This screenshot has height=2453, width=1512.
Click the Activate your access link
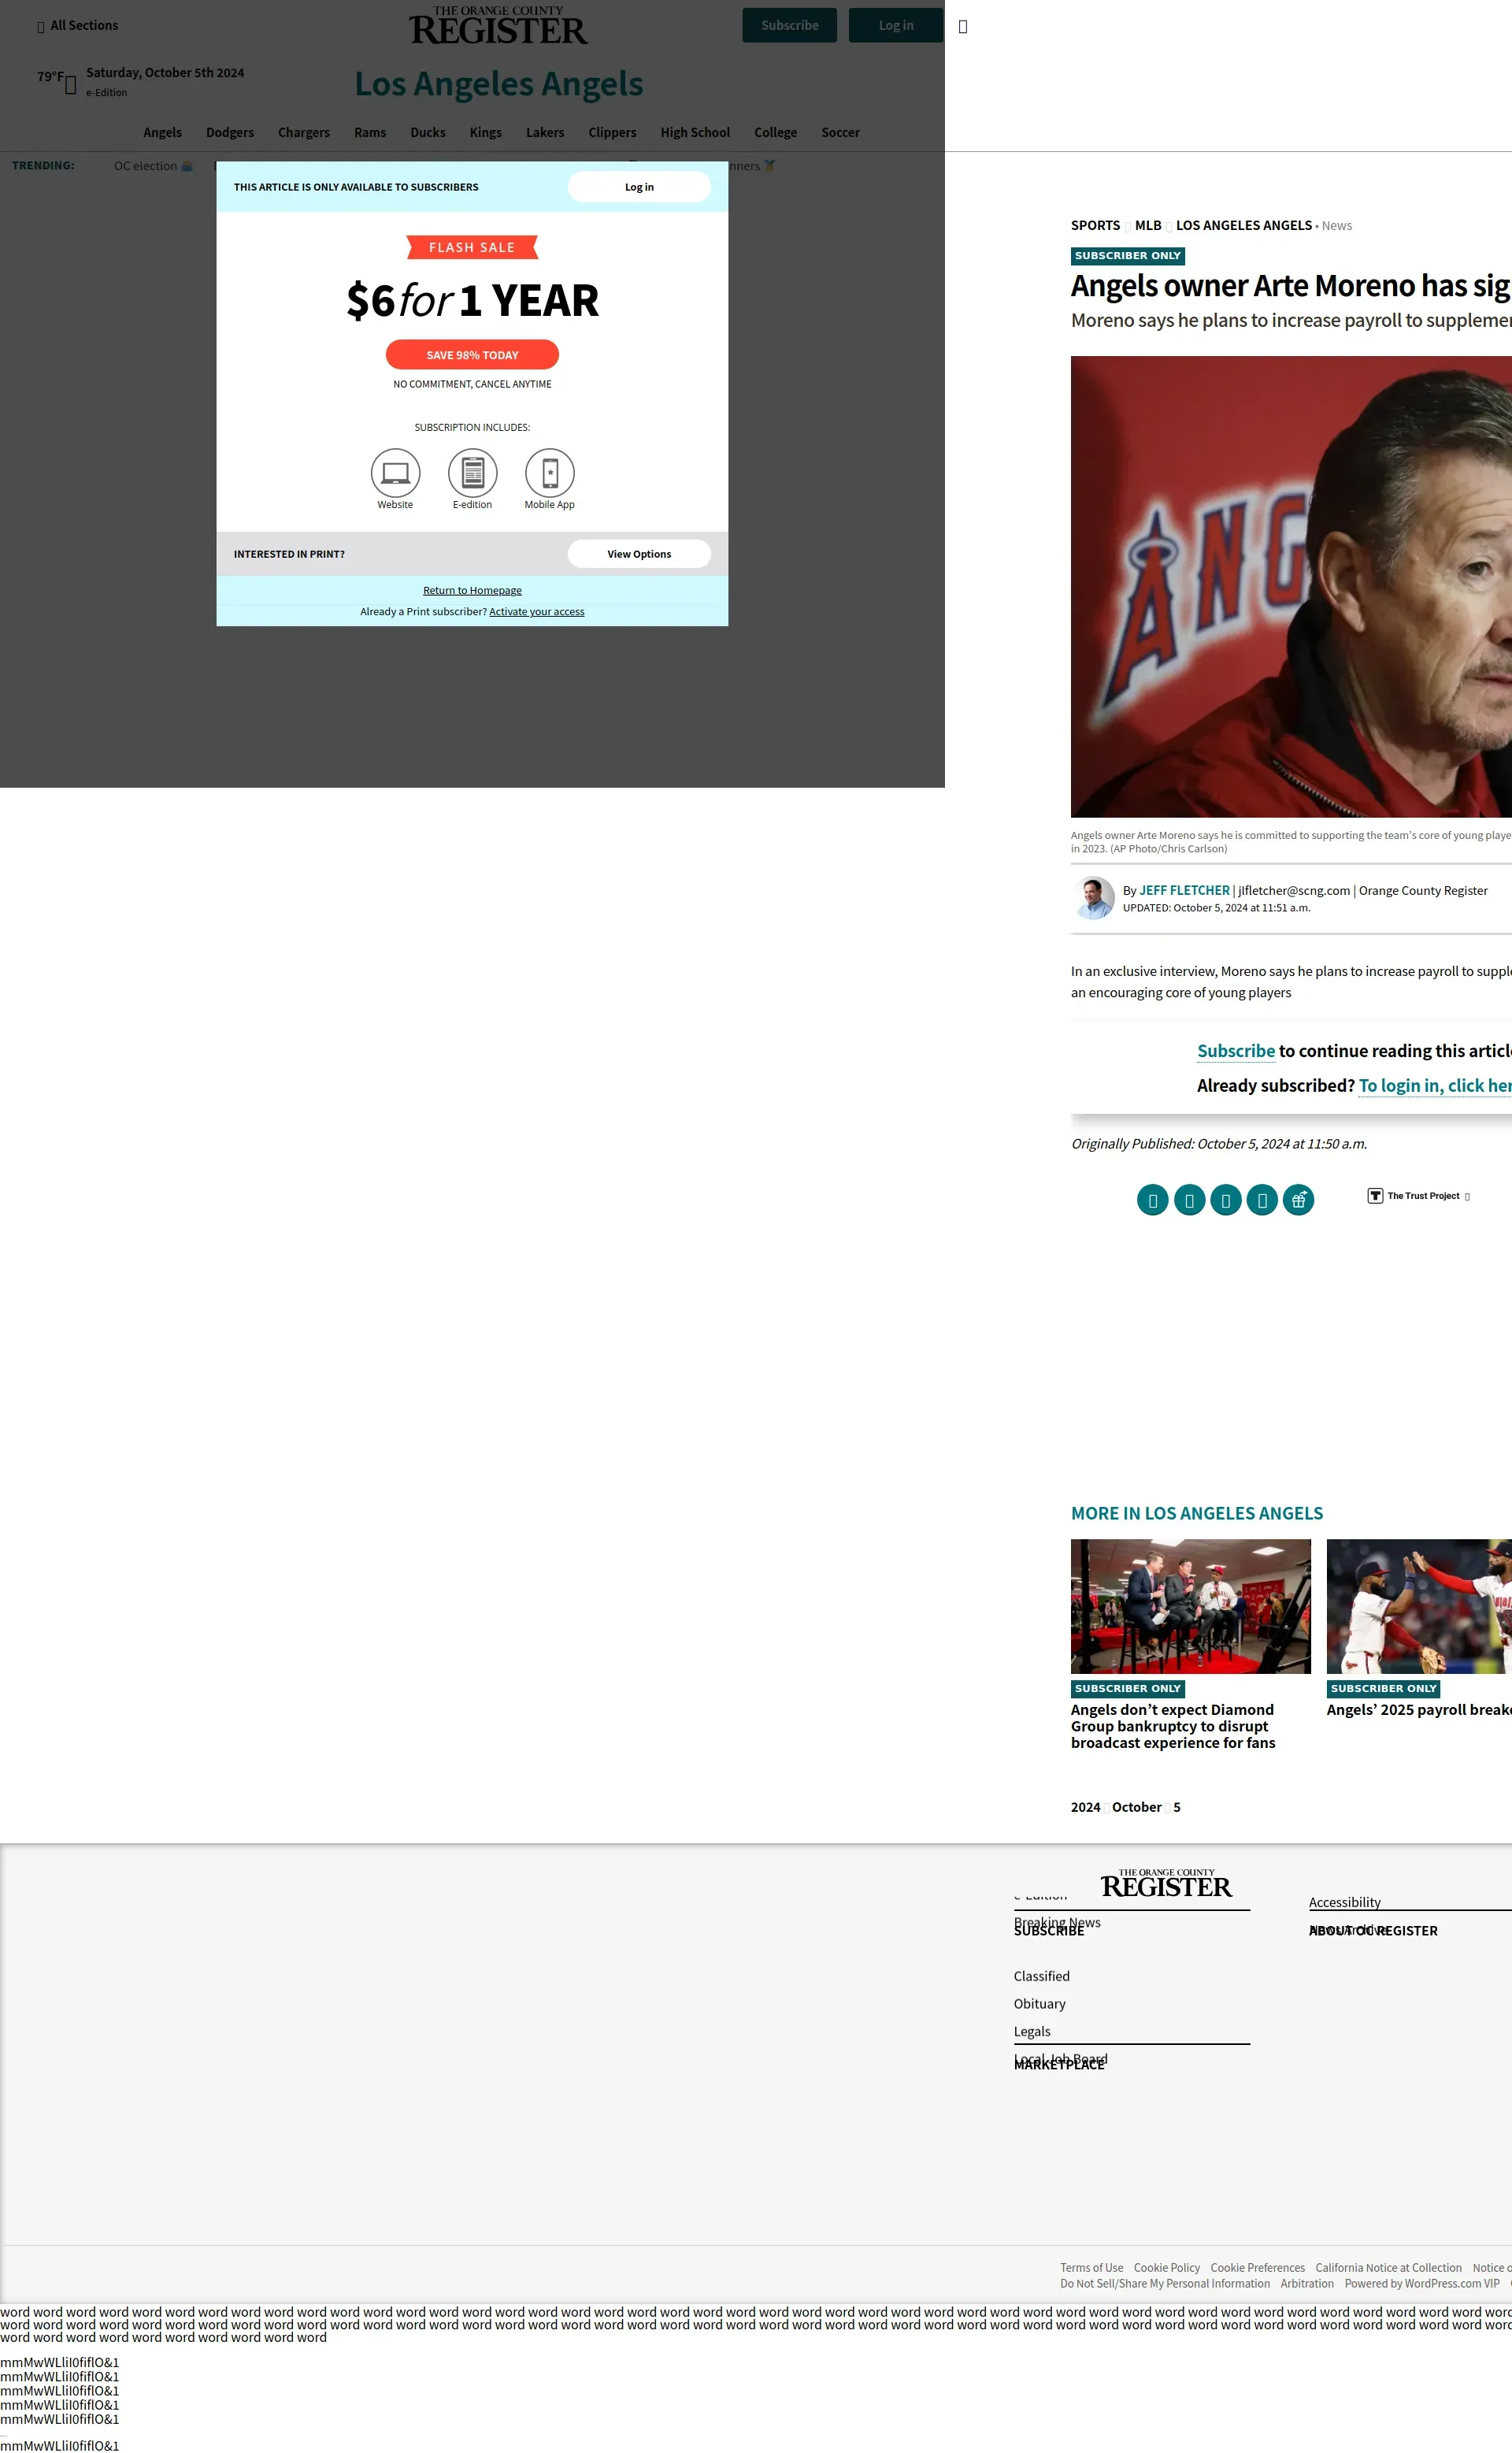click(x=536, y=612)
